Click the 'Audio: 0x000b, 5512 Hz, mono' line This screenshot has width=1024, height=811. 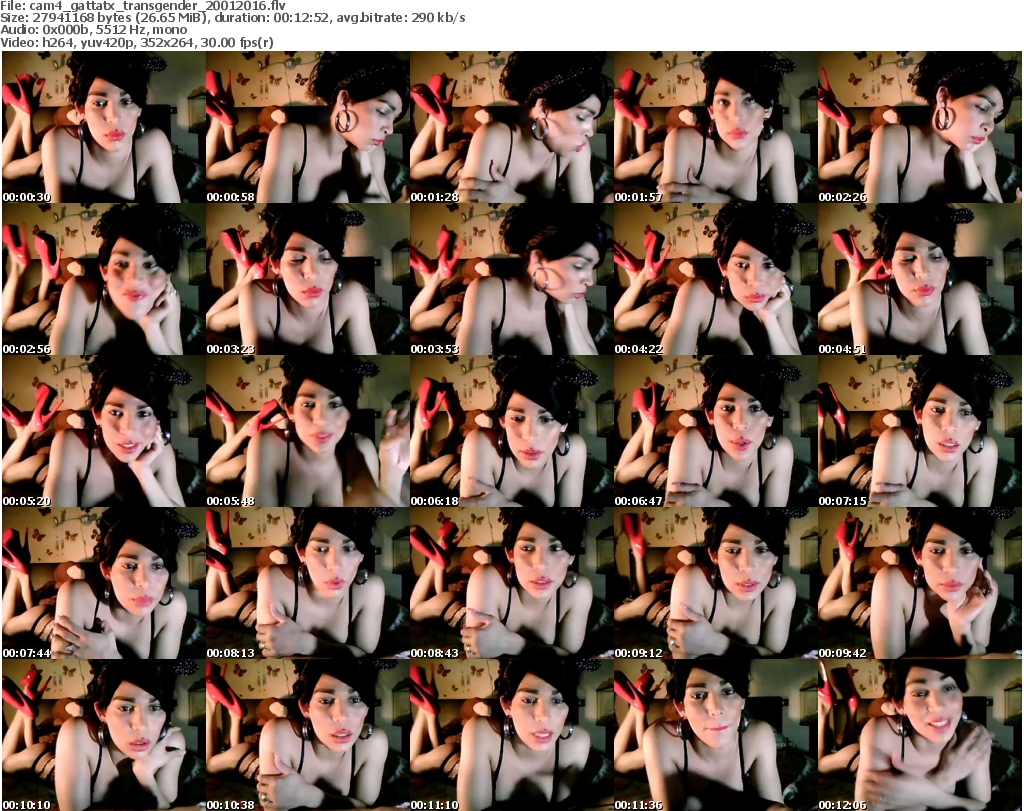tap(94, 30)
